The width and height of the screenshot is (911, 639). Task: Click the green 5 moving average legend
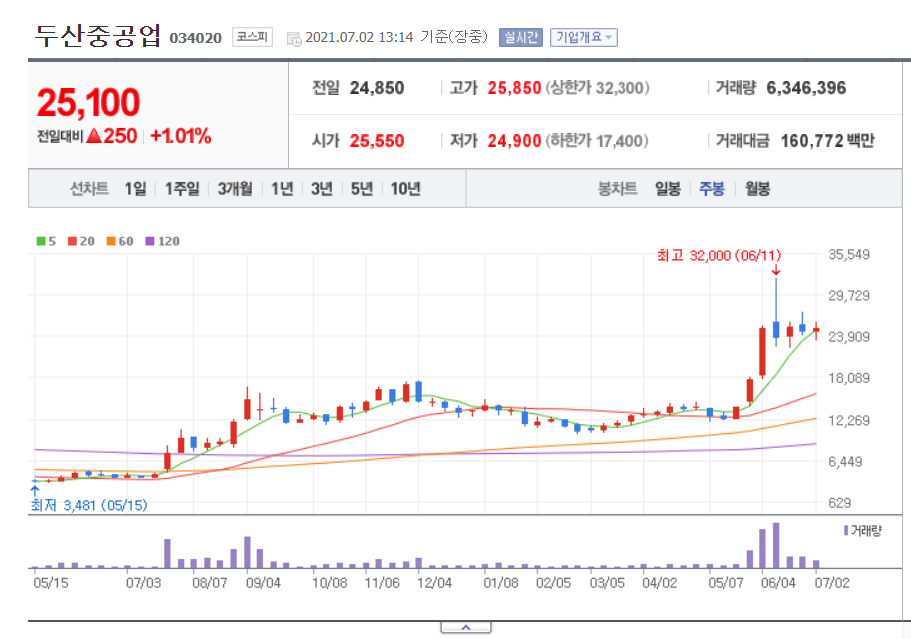46,241
